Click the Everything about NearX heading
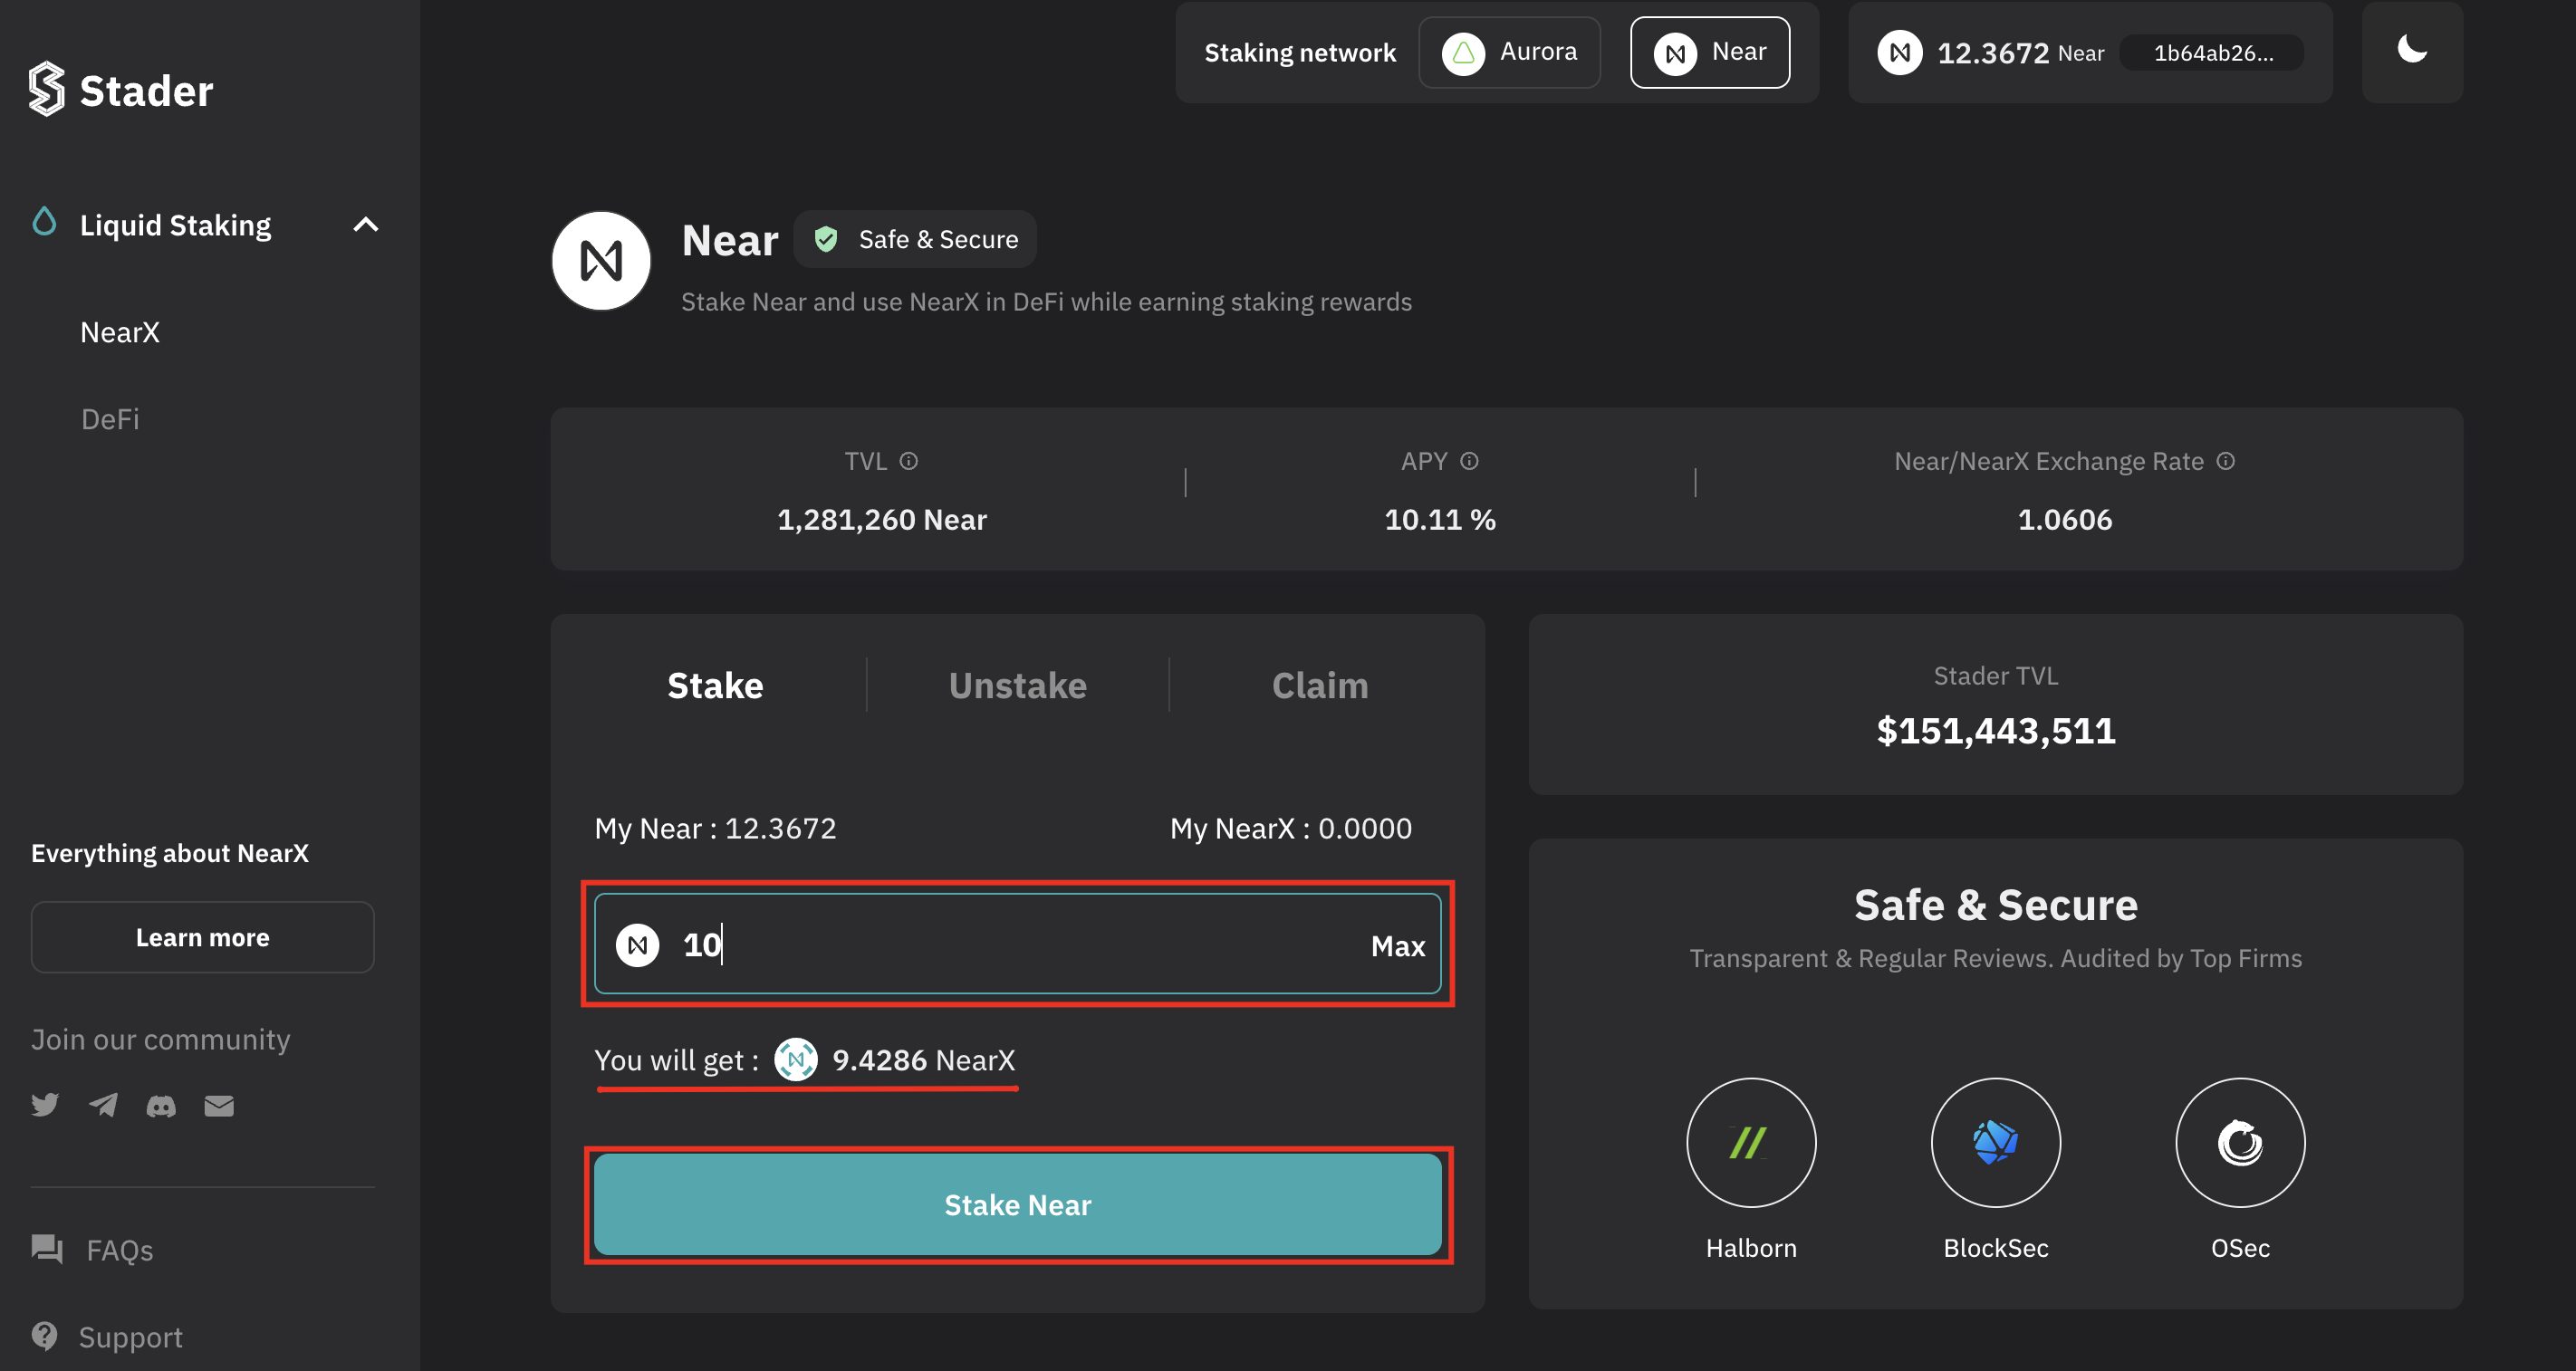 [170, 853]
